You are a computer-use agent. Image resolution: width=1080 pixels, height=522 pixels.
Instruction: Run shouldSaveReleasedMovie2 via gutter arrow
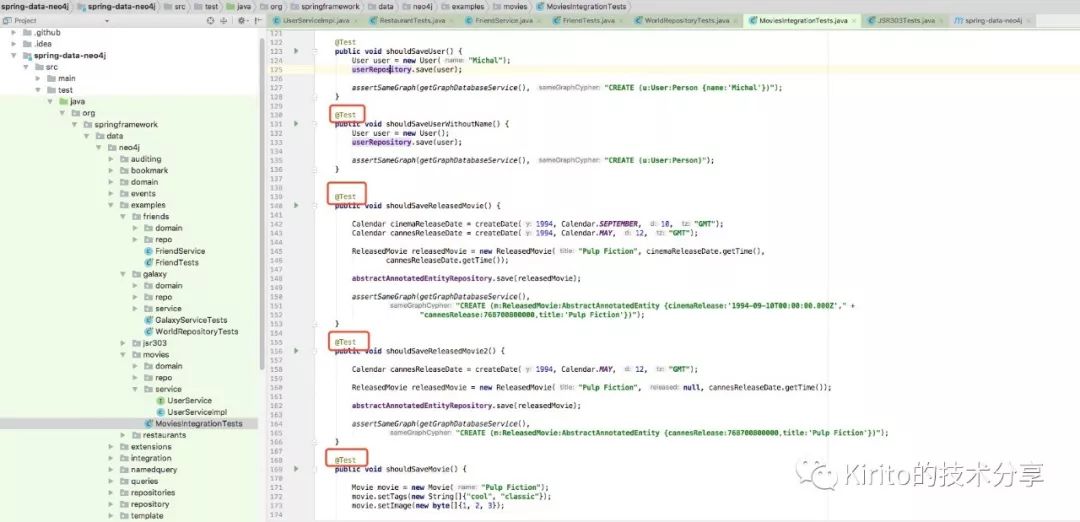tap(296, 351)
